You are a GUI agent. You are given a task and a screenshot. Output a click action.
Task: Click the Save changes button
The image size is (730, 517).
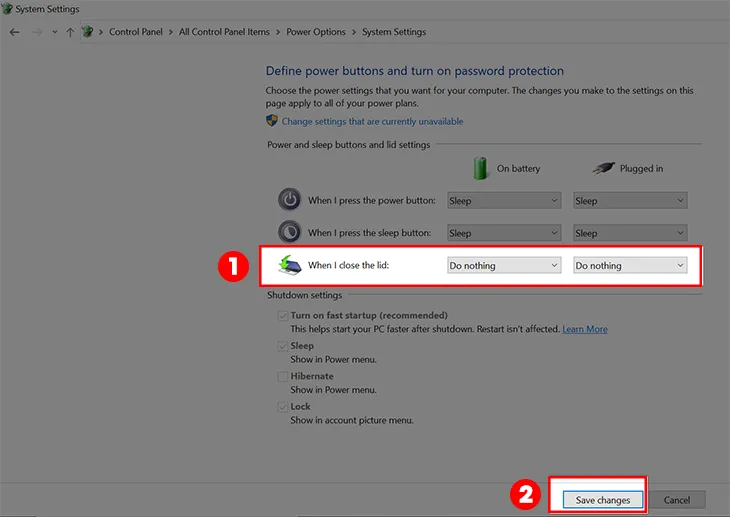[602, 500]
